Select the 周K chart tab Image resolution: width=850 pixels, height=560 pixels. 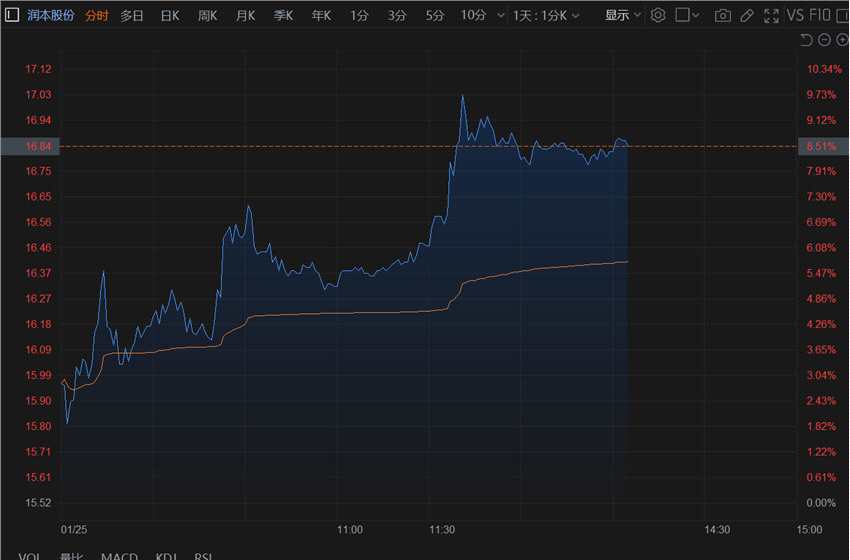point(208,15)
